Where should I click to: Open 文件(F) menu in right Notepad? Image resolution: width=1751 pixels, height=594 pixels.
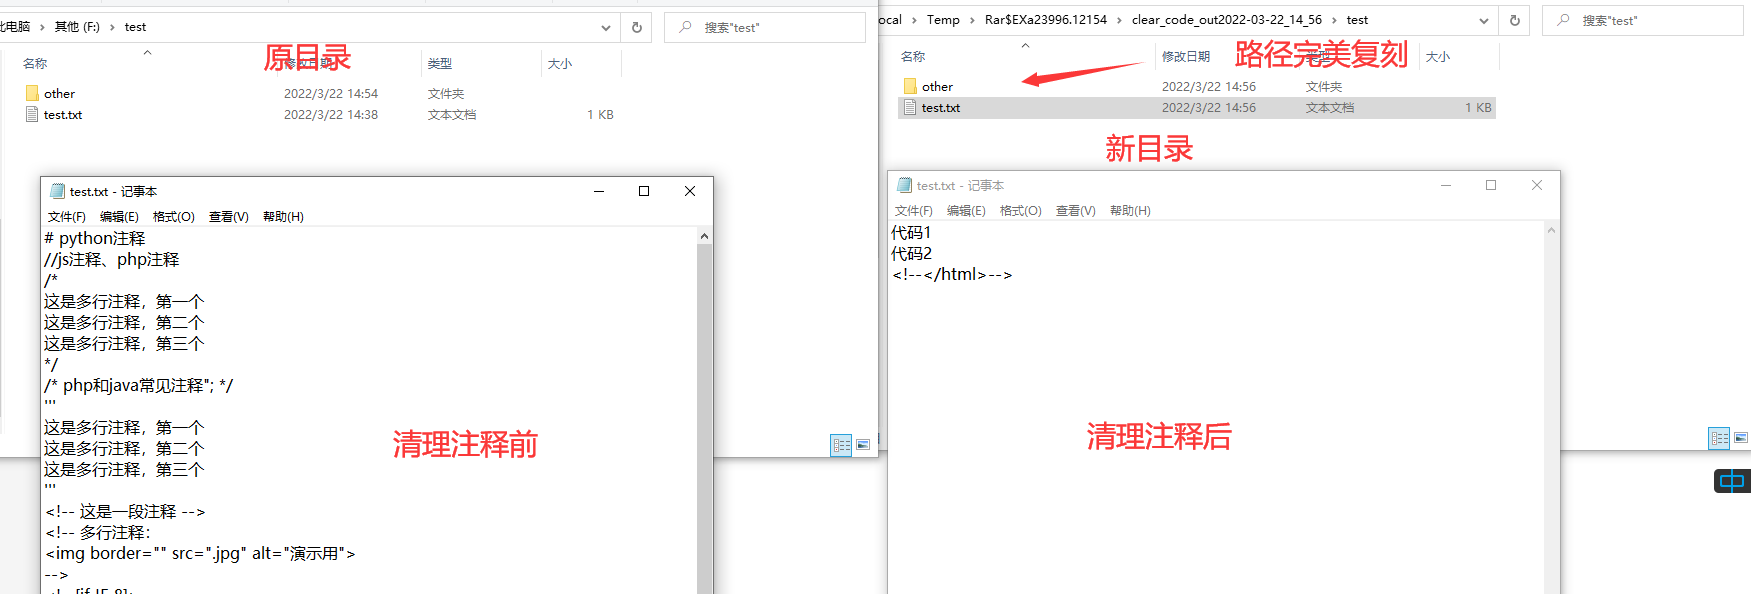point(914,211)
